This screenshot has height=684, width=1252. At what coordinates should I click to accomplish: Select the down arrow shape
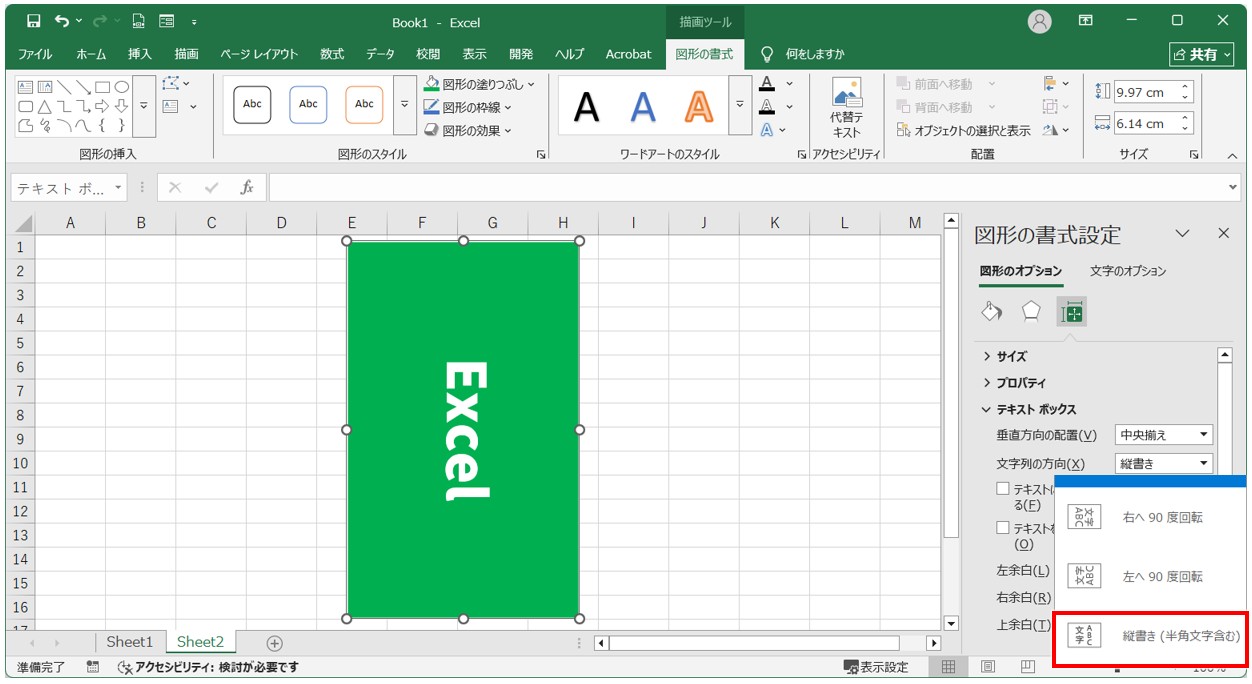point(122,106)
